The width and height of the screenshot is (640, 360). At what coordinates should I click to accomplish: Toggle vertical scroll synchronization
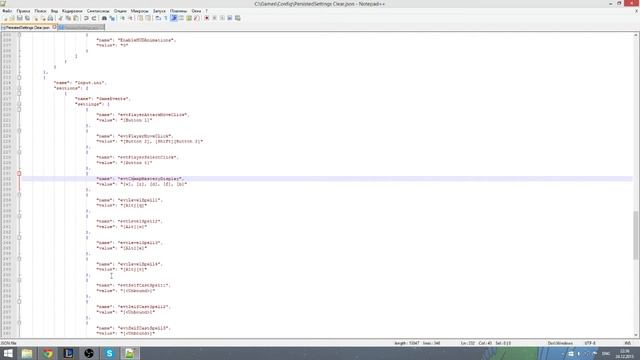point(140,18)
